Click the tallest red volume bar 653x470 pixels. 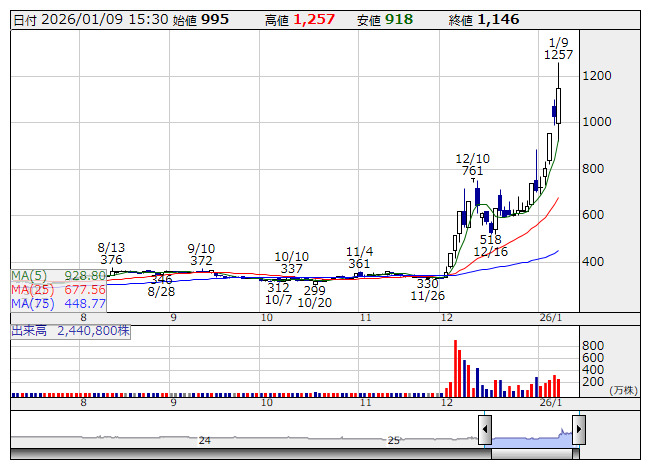click(456, 368)
